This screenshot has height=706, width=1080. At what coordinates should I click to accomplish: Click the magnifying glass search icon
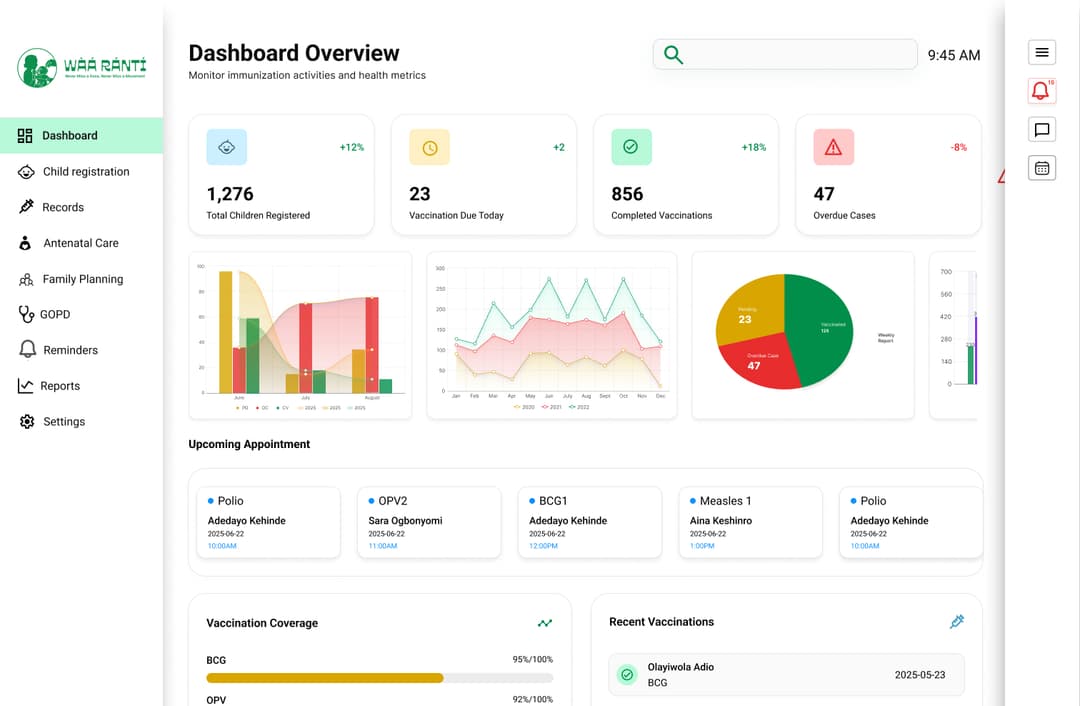[674, 55]
